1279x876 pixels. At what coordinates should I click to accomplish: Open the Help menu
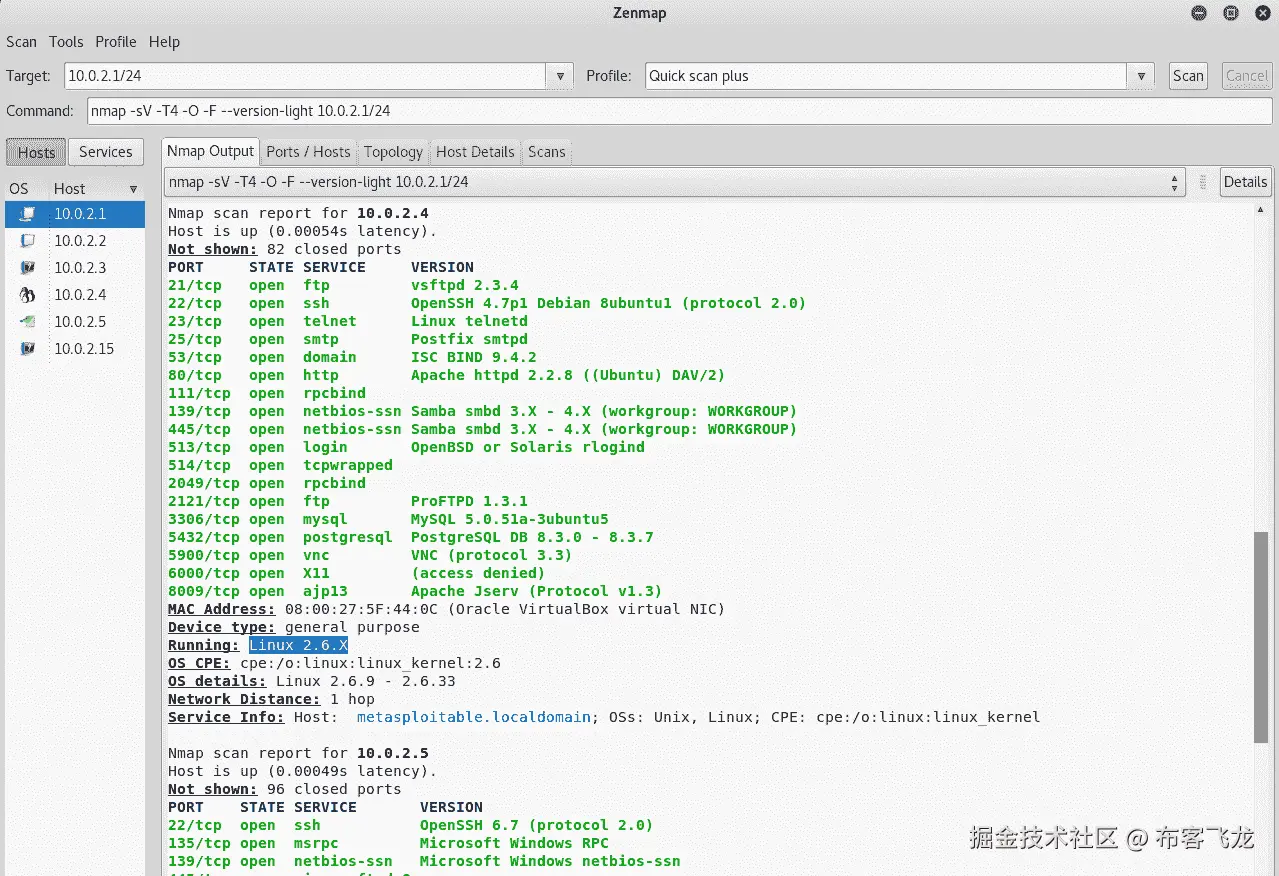[x=164, y=42]
